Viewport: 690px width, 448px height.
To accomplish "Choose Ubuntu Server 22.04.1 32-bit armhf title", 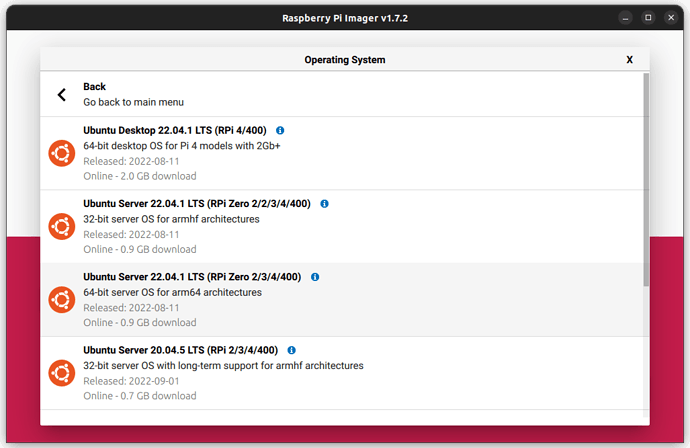I will (197, 204).
